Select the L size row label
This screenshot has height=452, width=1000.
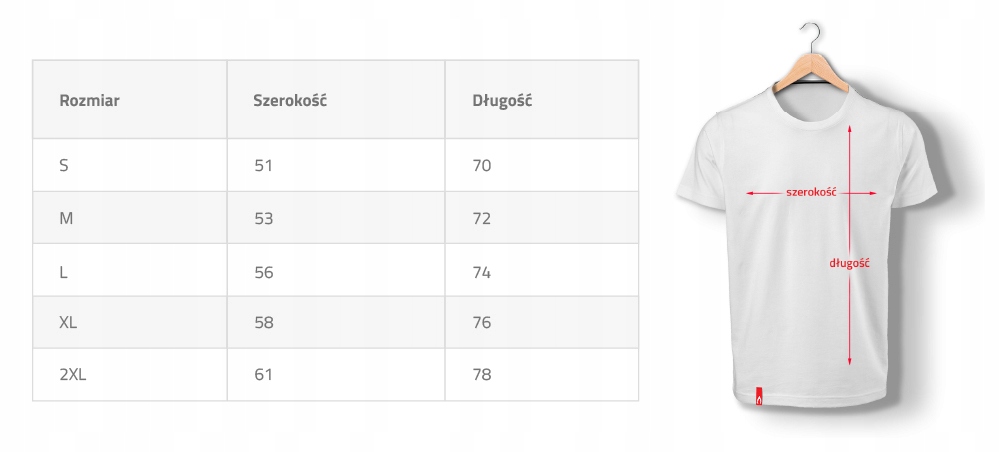coord(63,271)
